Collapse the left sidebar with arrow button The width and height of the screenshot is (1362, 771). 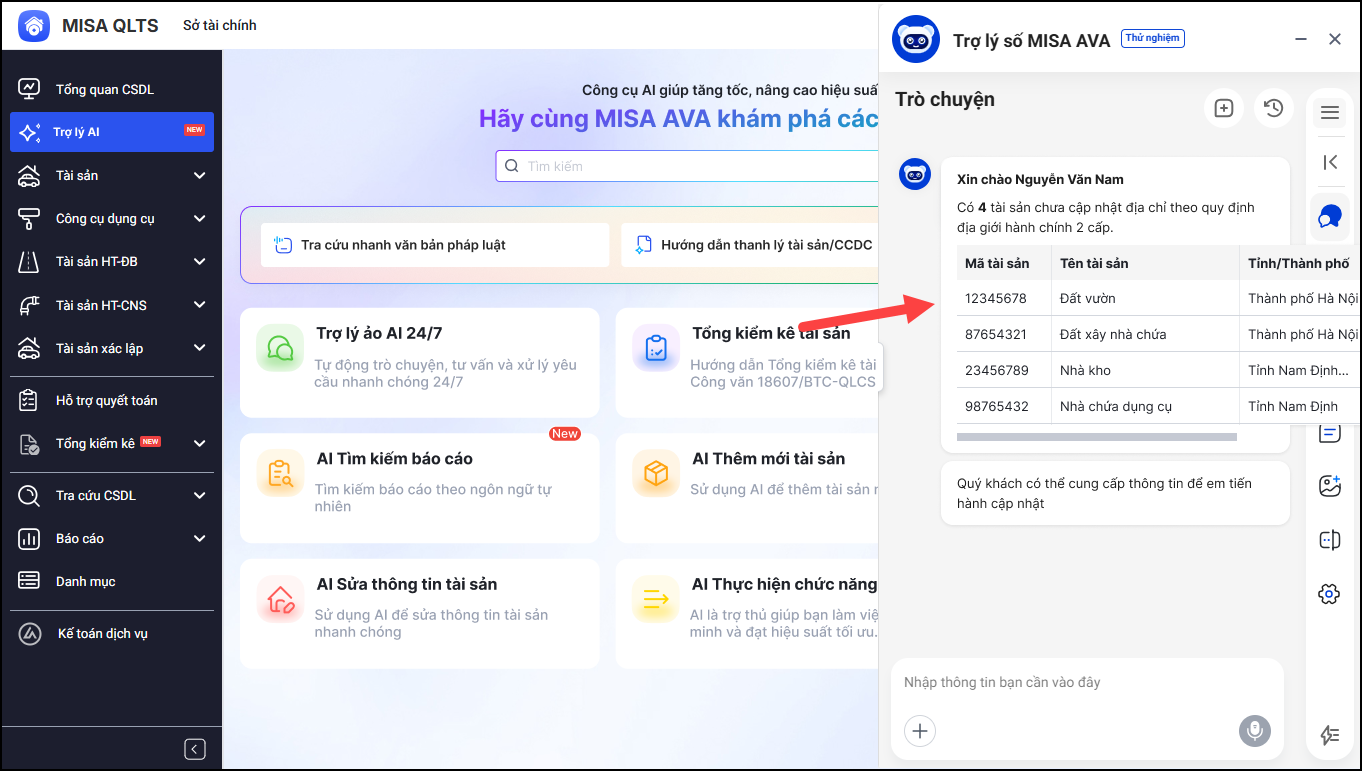click(195, 749)
